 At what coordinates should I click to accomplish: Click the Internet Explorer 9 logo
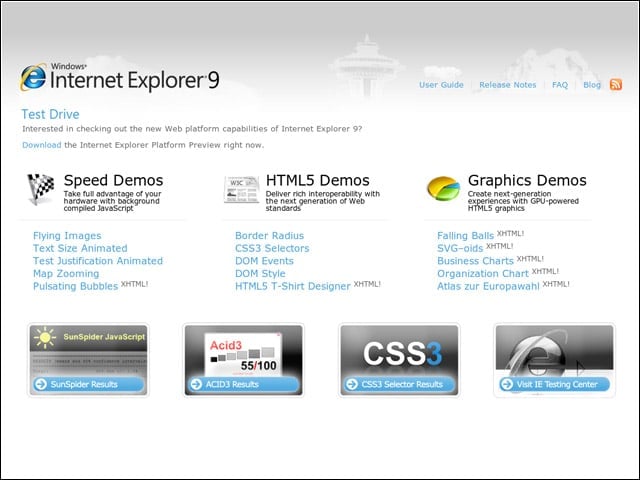coord(119,77)
